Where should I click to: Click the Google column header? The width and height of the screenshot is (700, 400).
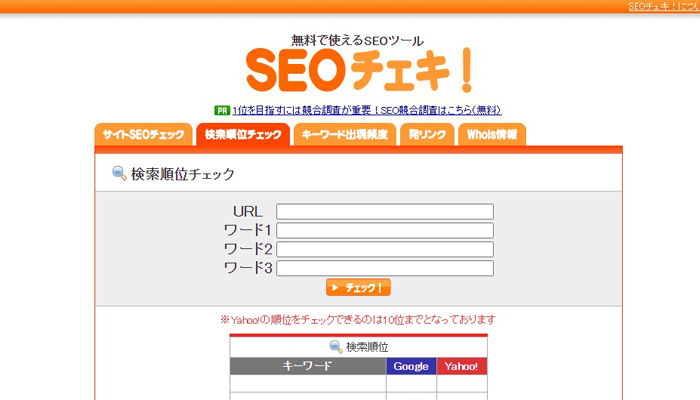click(411, 366)
